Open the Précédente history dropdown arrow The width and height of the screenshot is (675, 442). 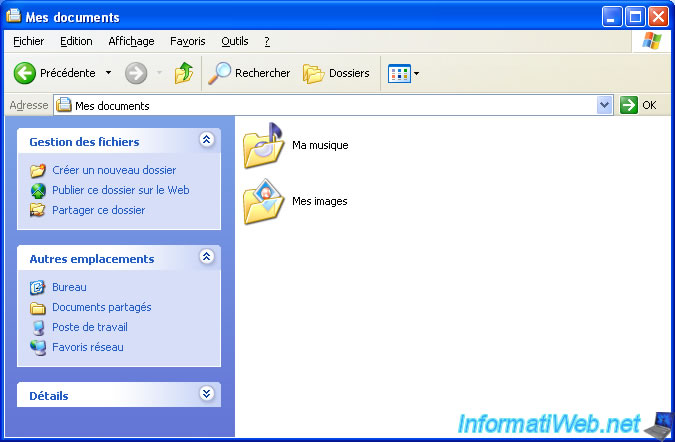tap(108, 73)
